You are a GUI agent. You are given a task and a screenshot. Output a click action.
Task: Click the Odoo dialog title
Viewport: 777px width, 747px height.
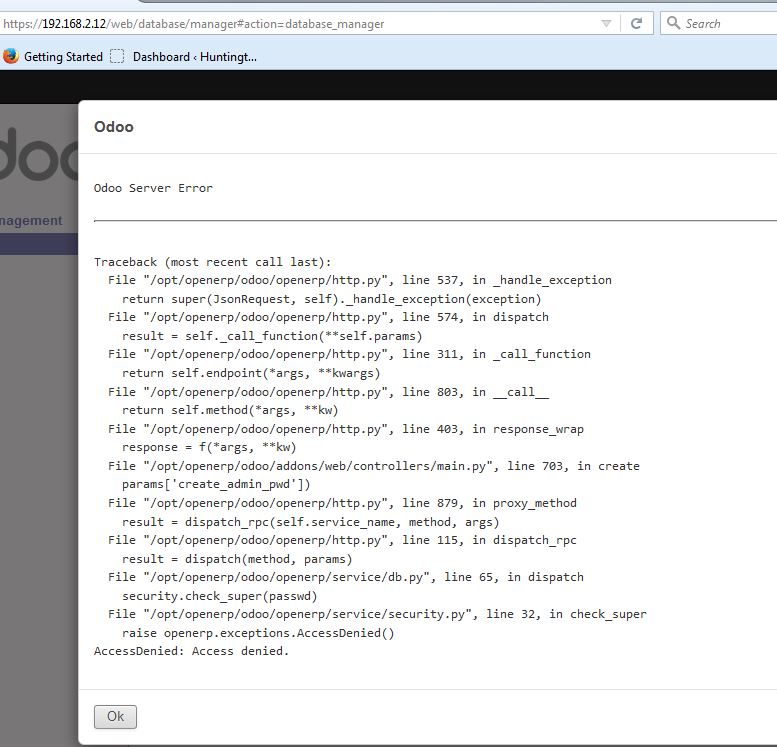pos(113,127)
